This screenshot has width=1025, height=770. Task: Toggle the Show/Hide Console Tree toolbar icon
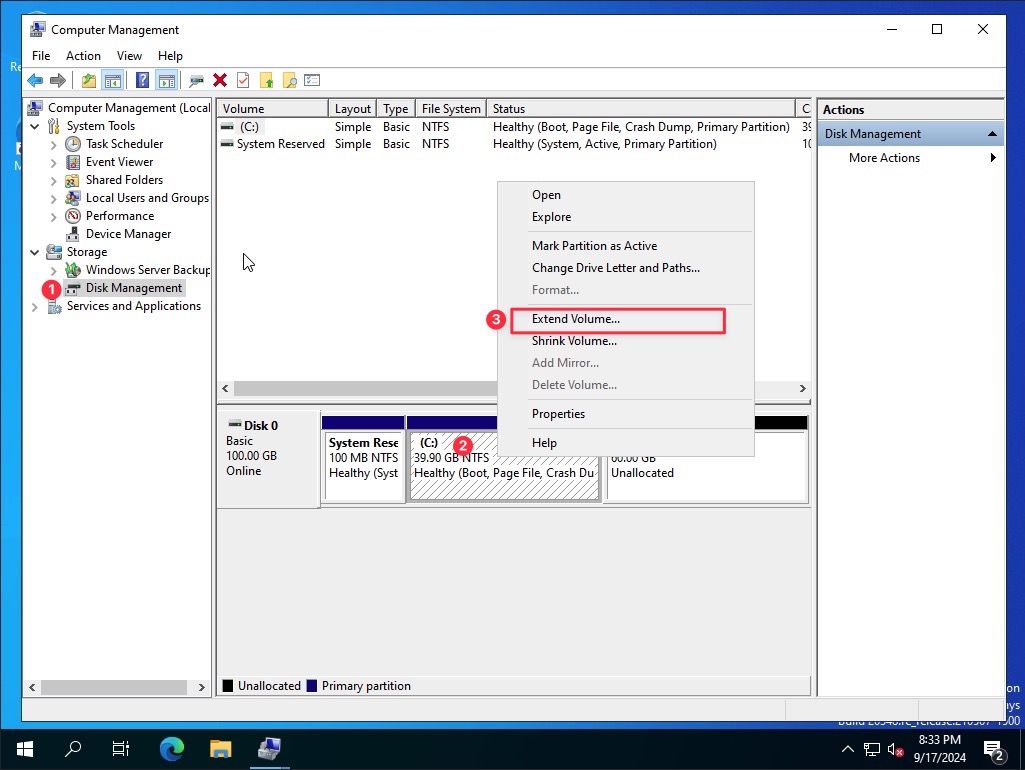(112, 80)
